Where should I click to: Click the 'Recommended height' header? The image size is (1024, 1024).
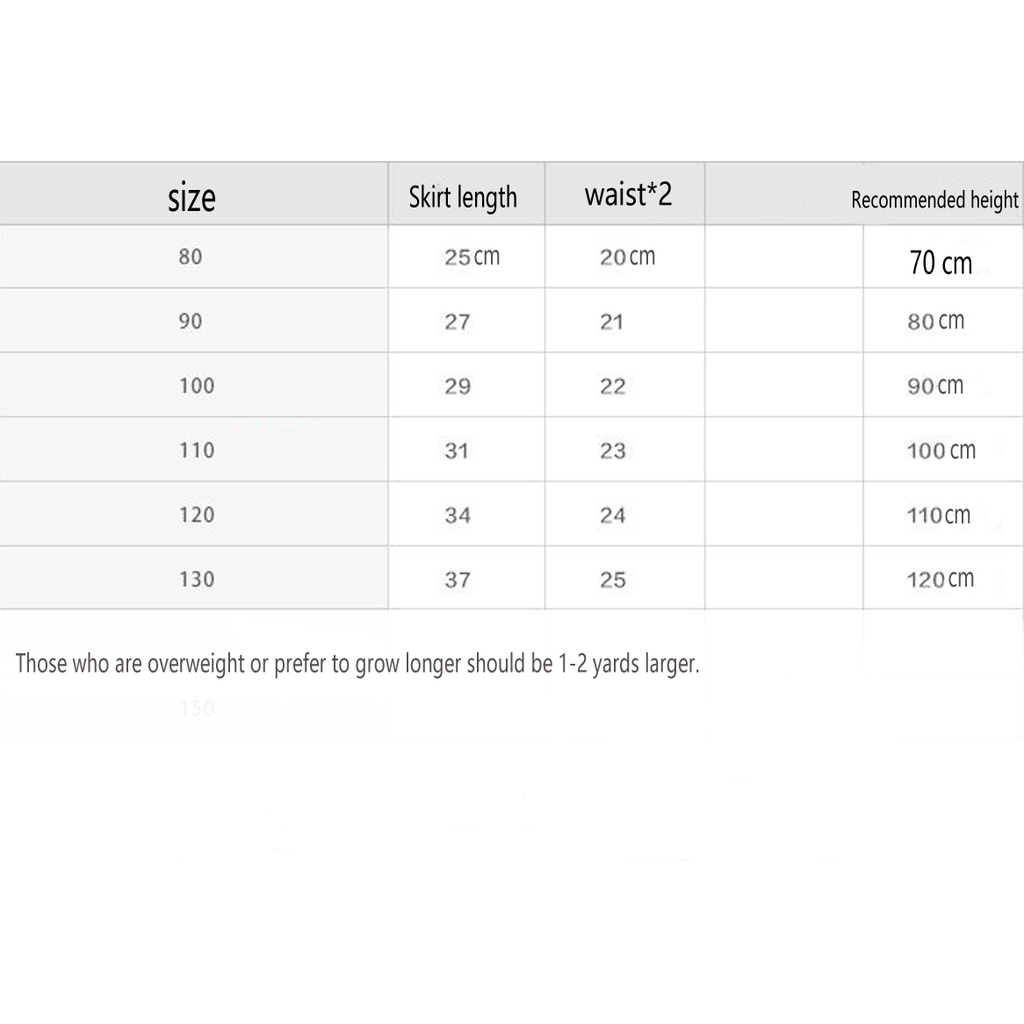pos(935,200)
